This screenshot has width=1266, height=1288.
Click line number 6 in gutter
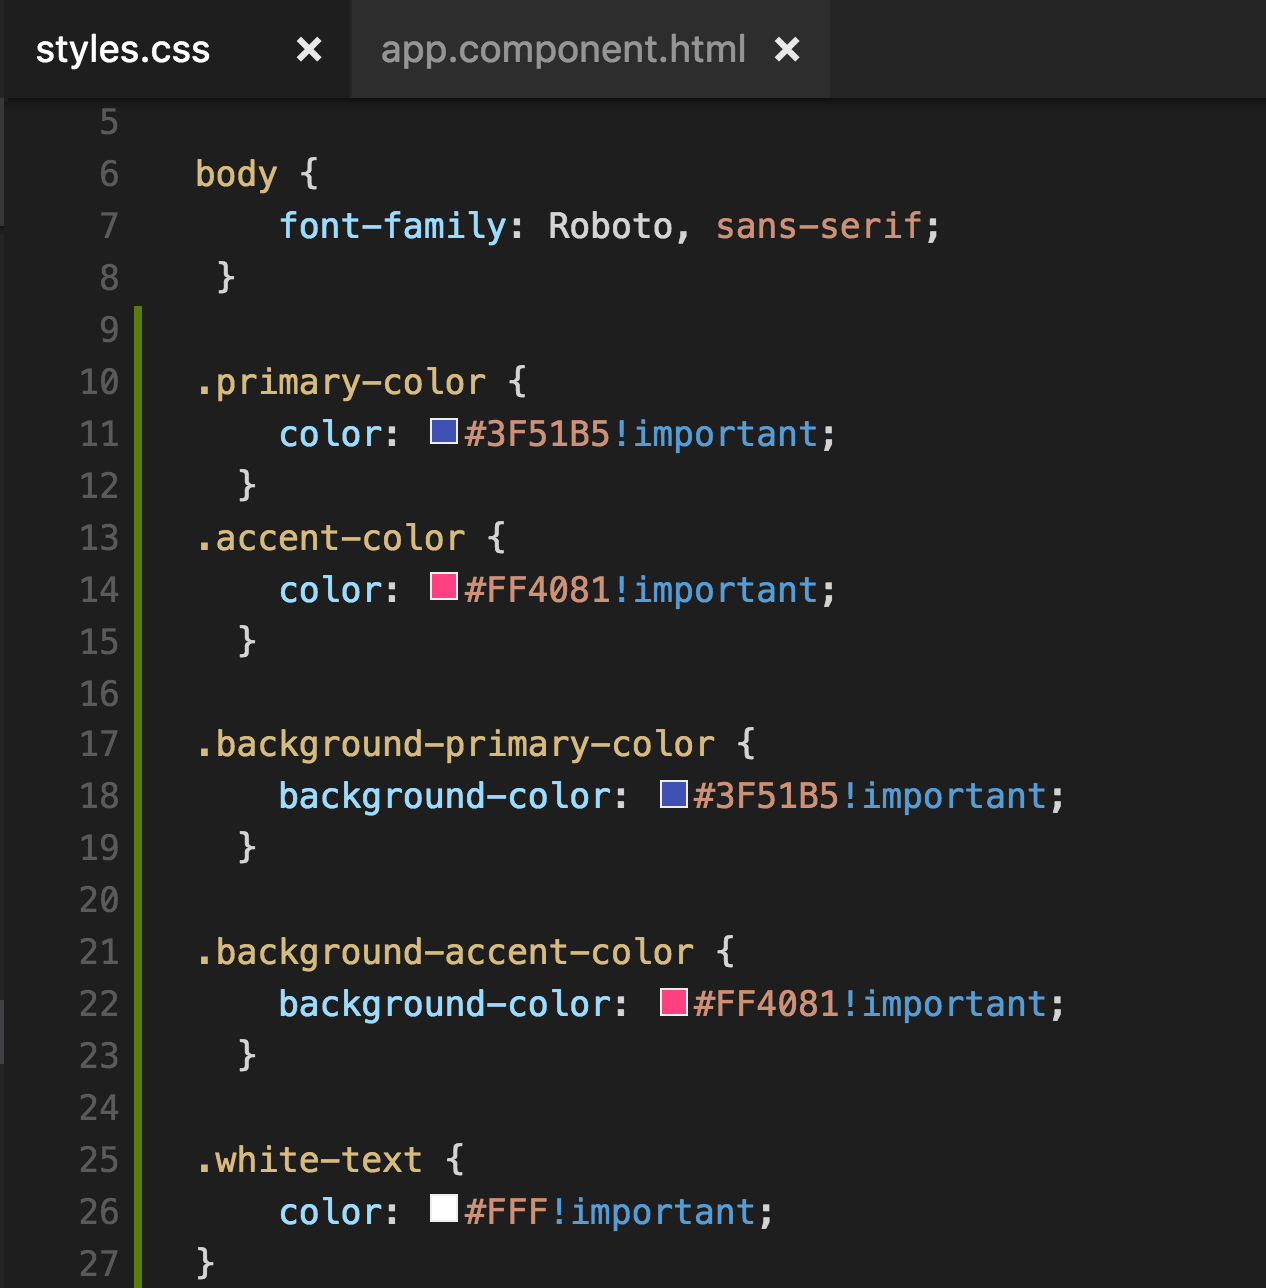point(109,174)
